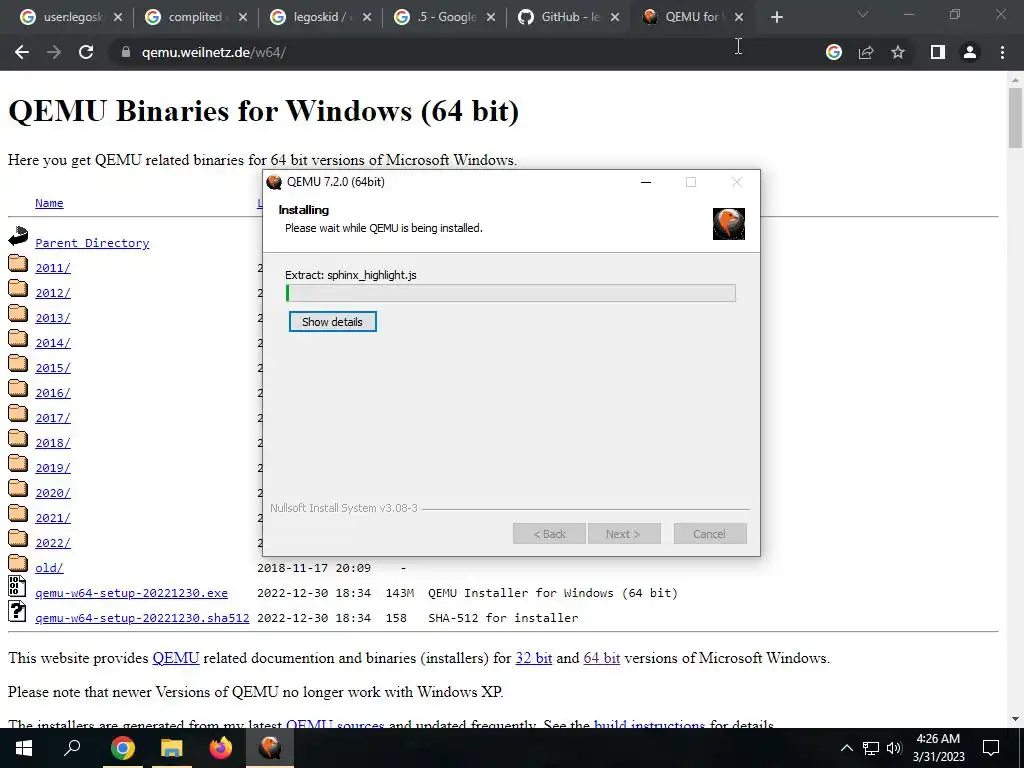The image size is (1024, 768).
Task: Open the old/ directory link
Action: (x=49, y=568)
